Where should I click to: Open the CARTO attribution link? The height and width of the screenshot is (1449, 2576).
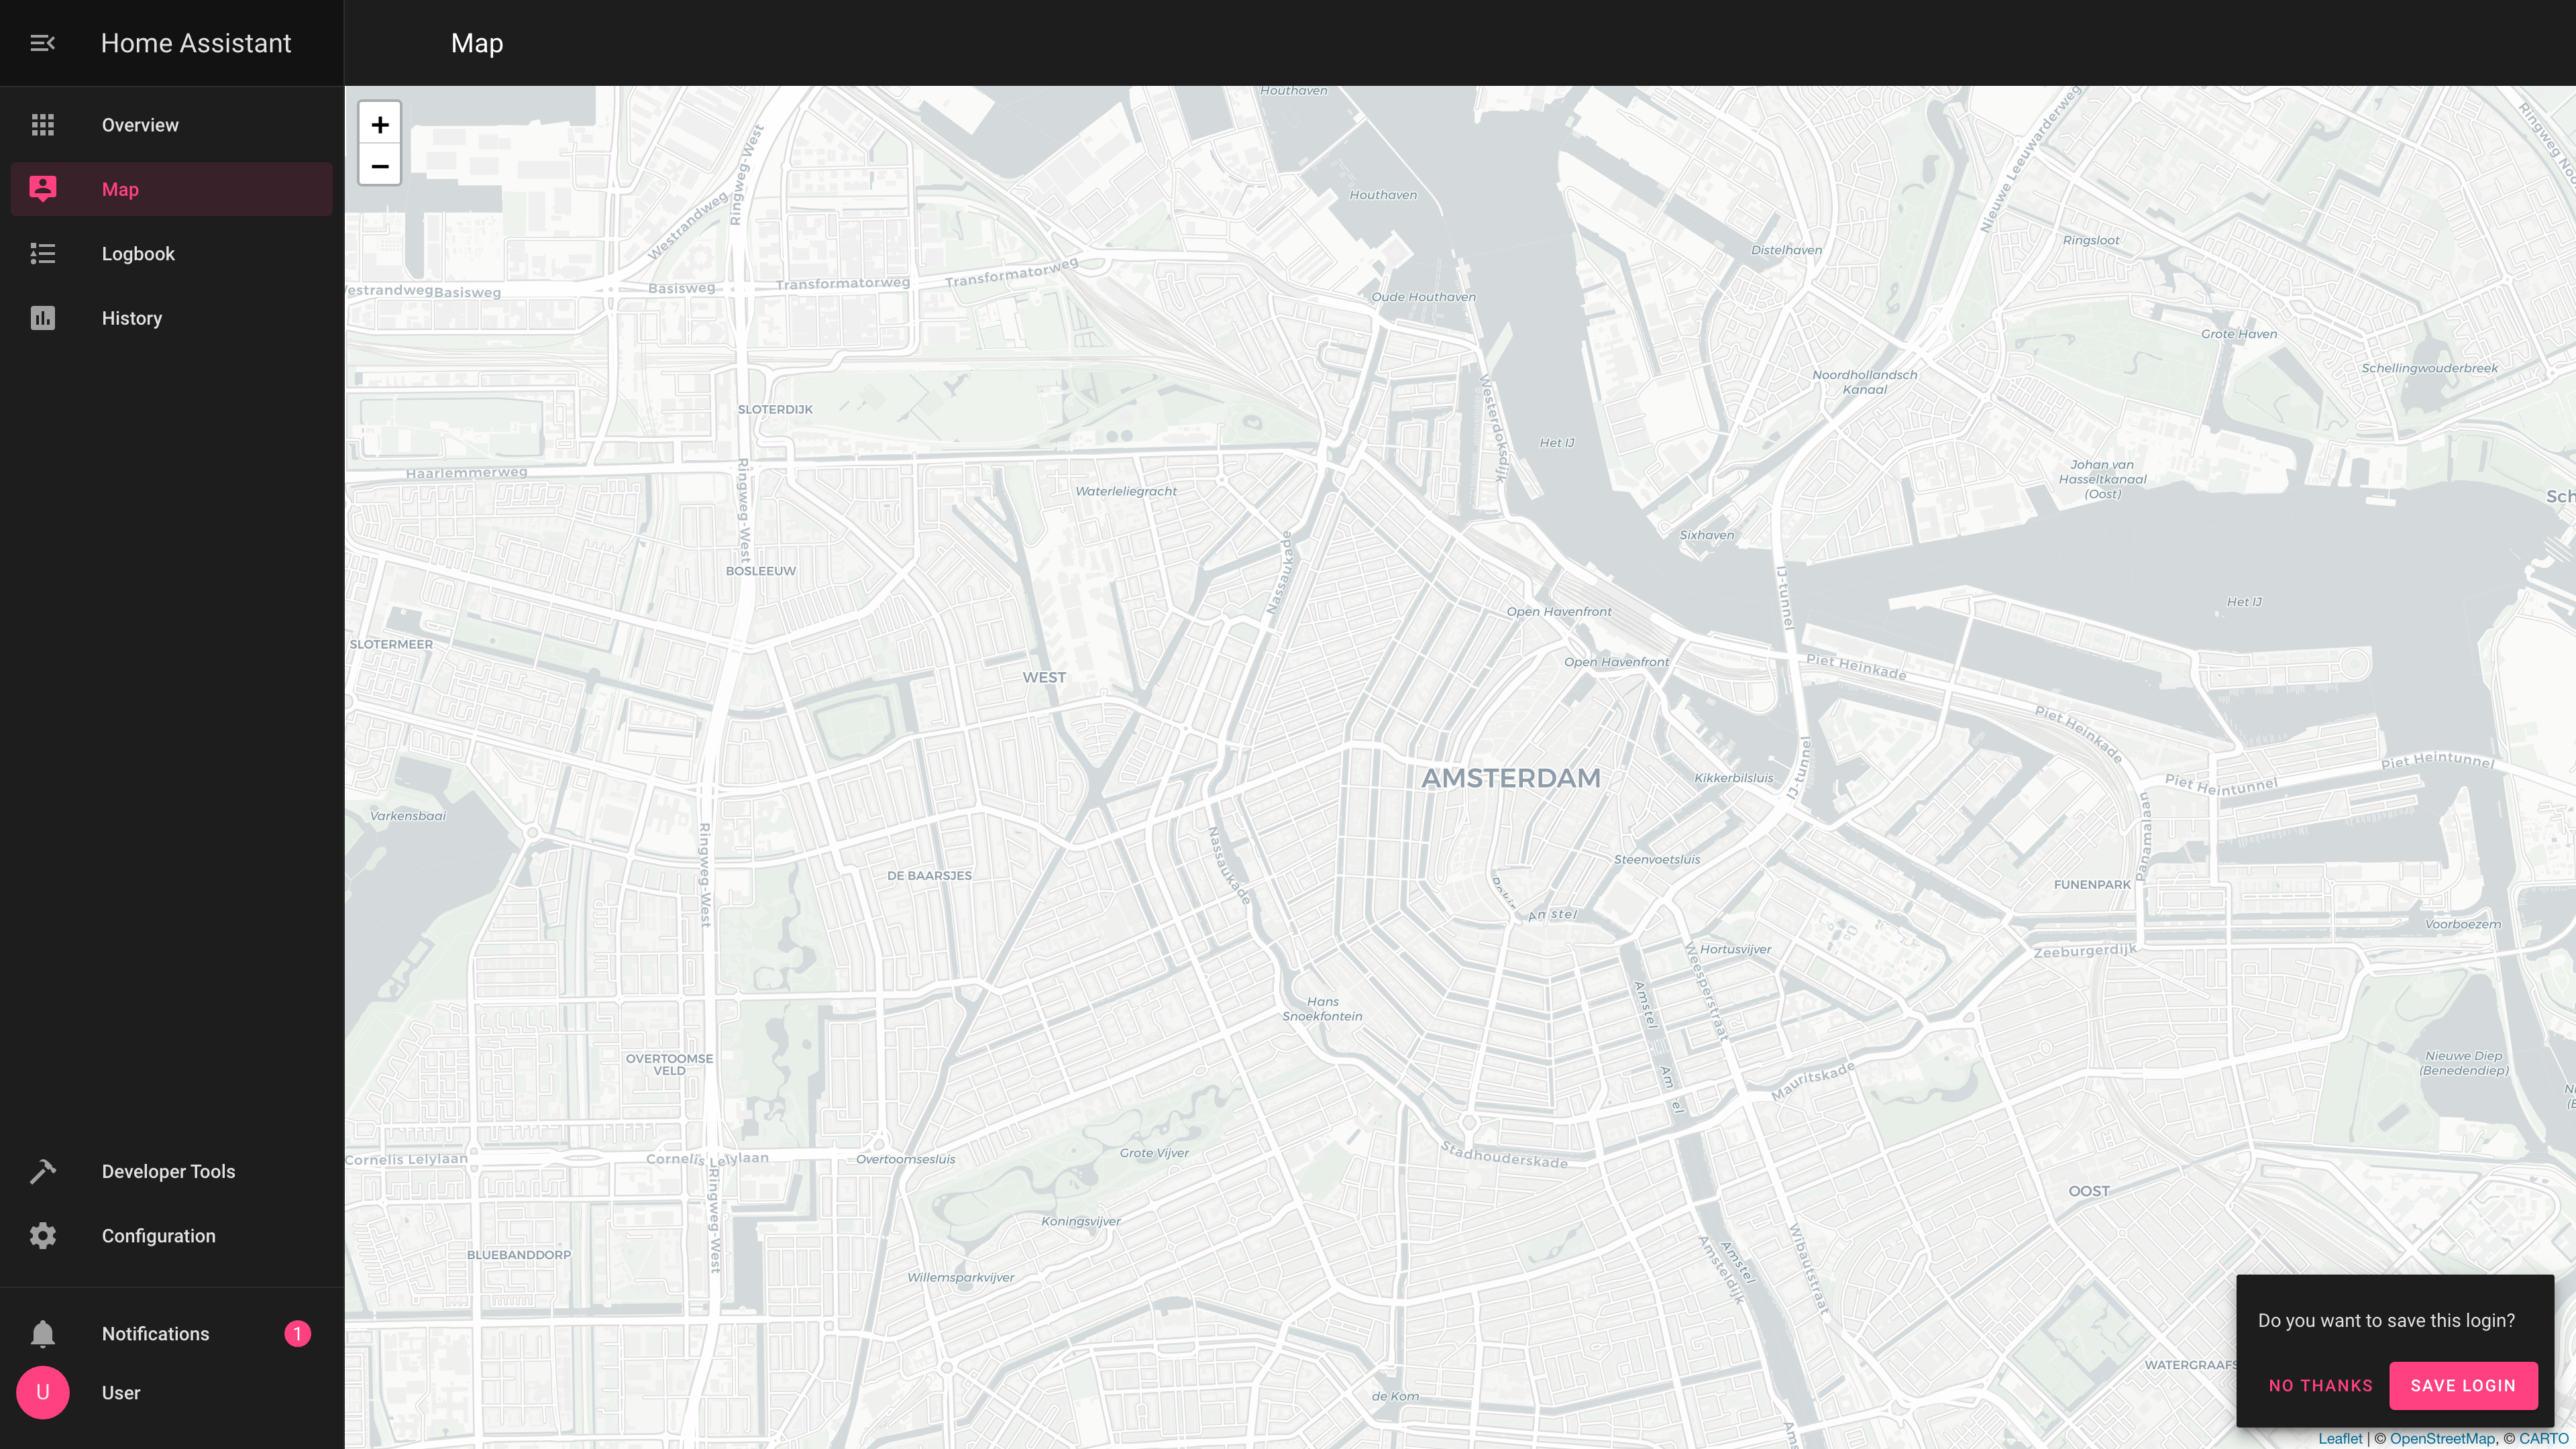click(x=2544, y=1439)
